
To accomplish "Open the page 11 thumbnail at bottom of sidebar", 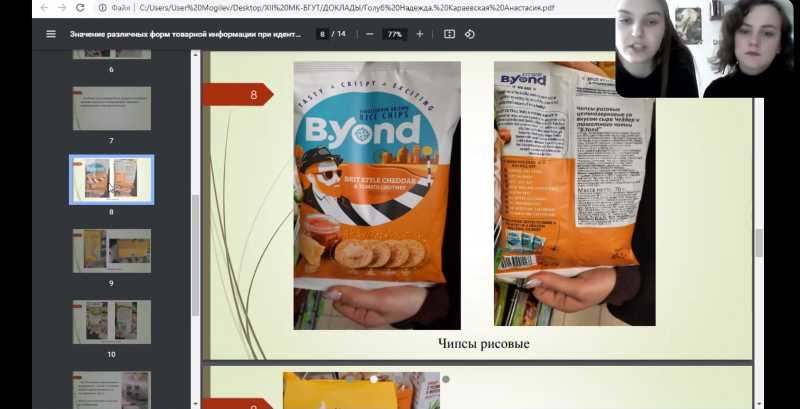I will (112, 389).
